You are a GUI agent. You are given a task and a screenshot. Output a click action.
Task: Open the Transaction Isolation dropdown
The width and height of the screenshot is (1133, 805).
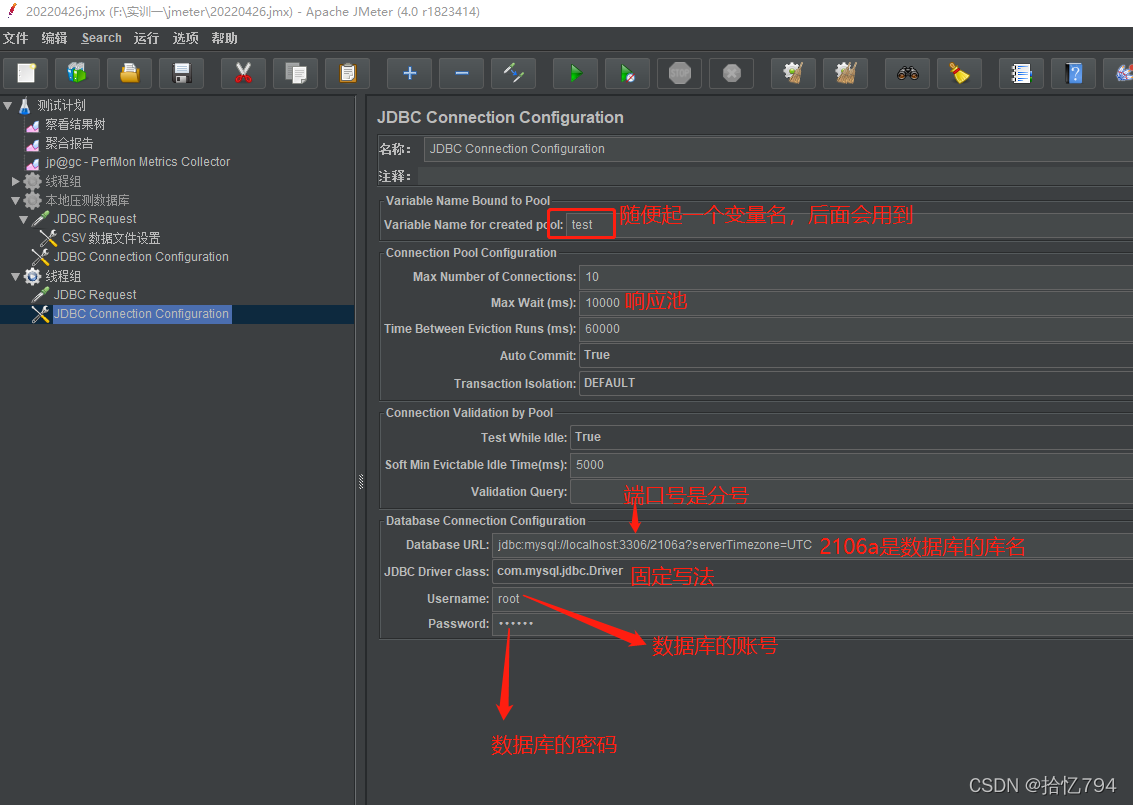pyautogui.click(x=856, y=383)
